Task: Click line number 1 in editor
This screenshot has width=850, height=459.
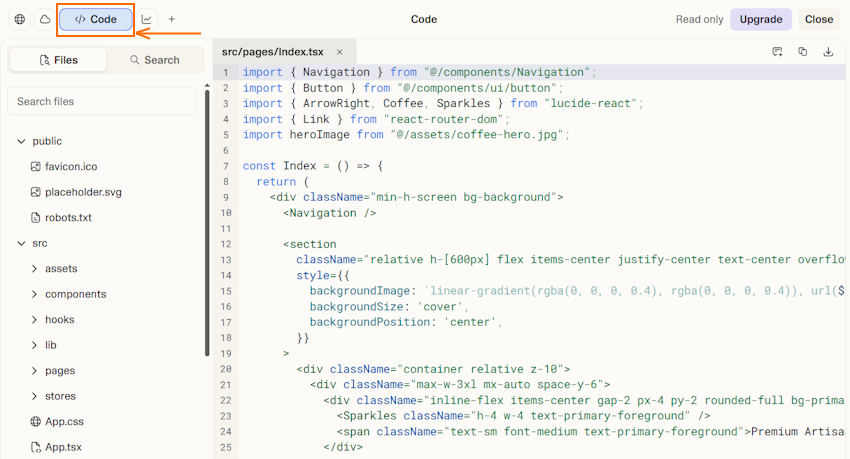Action: pos(226,73)
